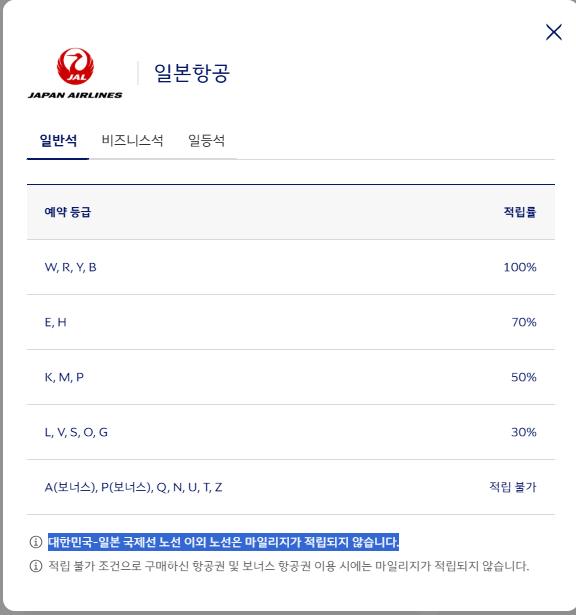Open the 일등석 tab
This screenshot has height=615, width=576.
[206, 141]
